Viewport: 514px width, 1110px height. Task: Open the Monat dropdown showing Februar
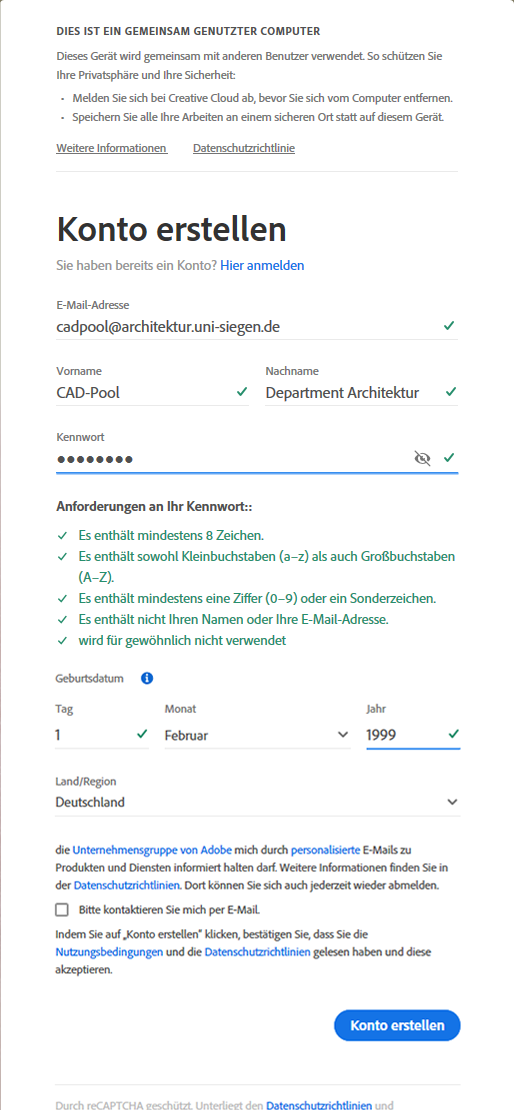point(257,735)
